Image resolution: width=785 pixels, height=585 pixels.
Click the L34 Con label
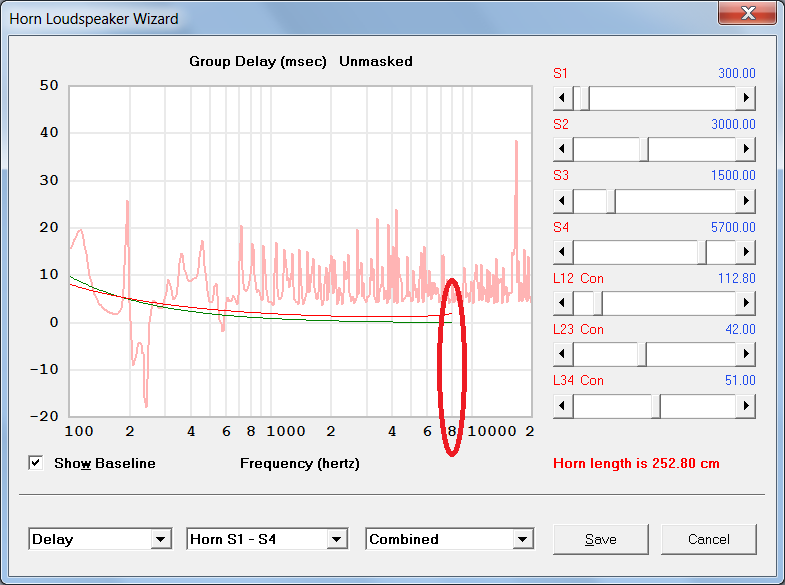578,380
